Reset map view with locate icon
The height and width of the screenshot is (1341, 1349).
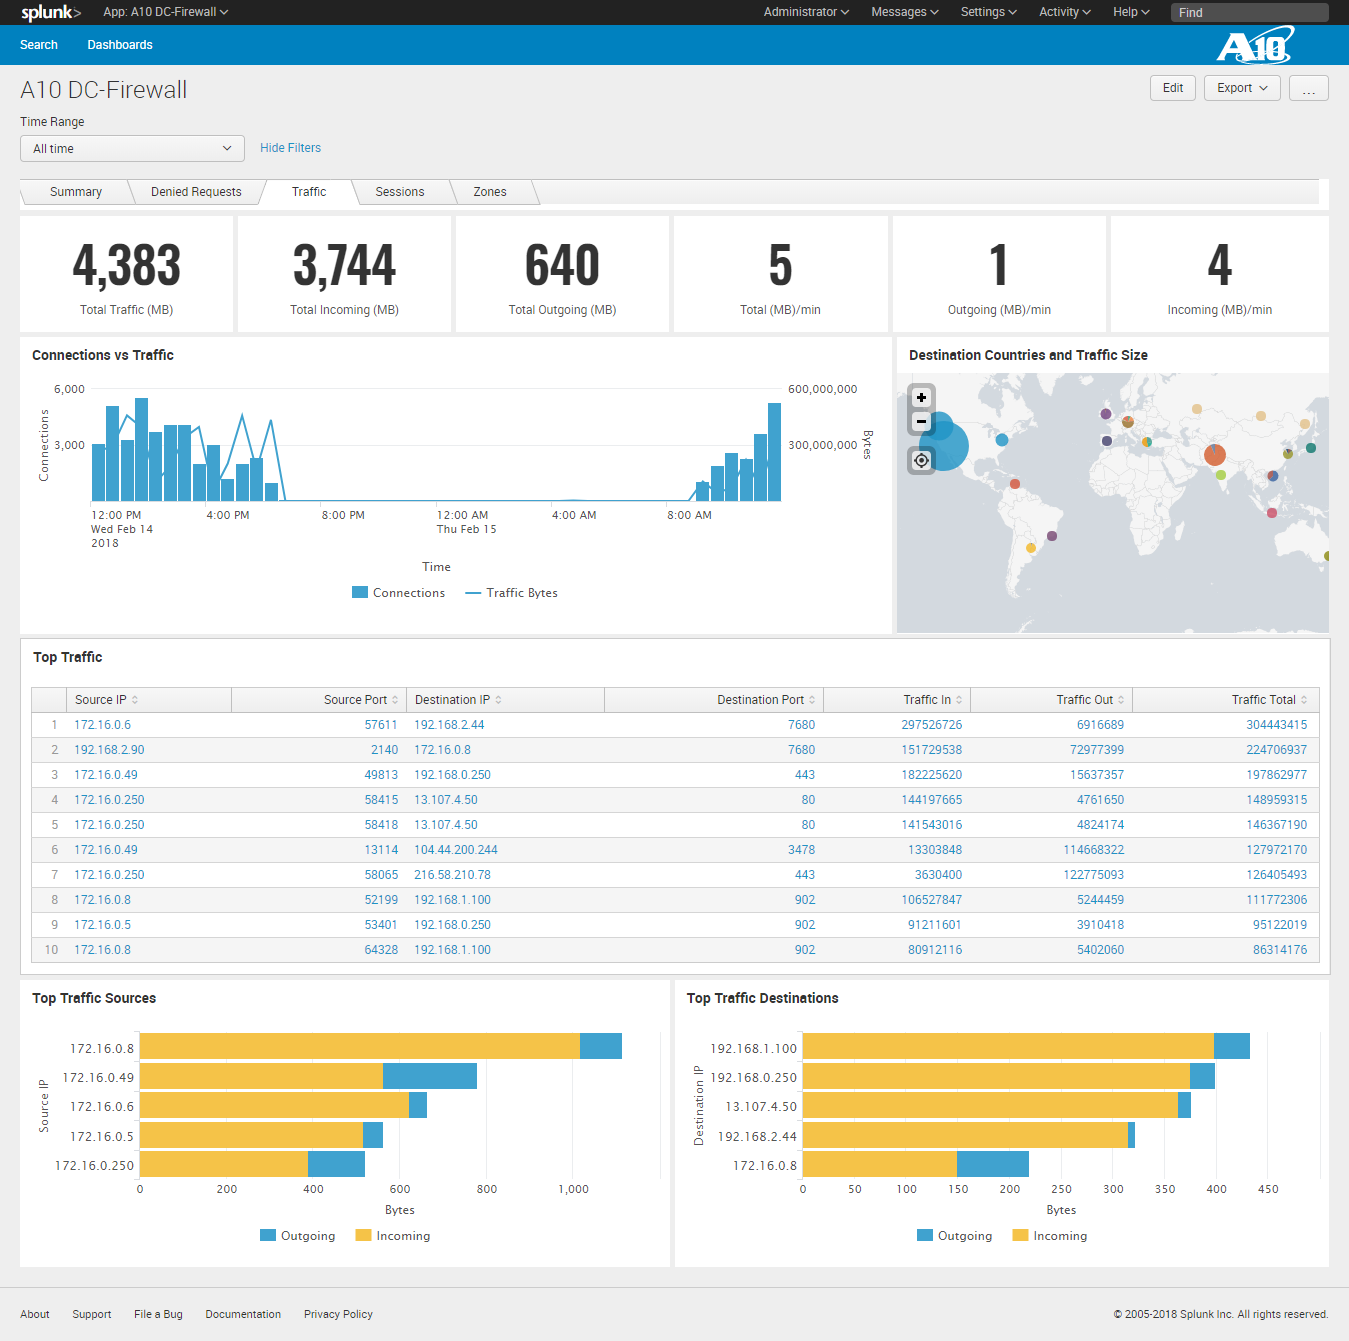pos(921,460)
